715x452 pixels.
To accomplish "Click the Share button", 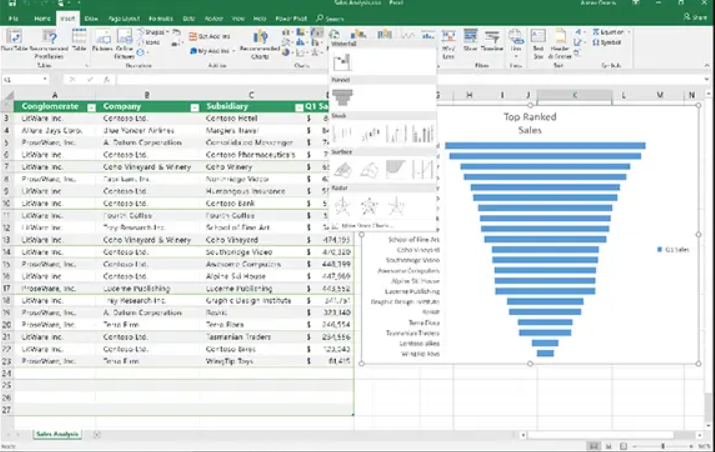I will point(695,17).
